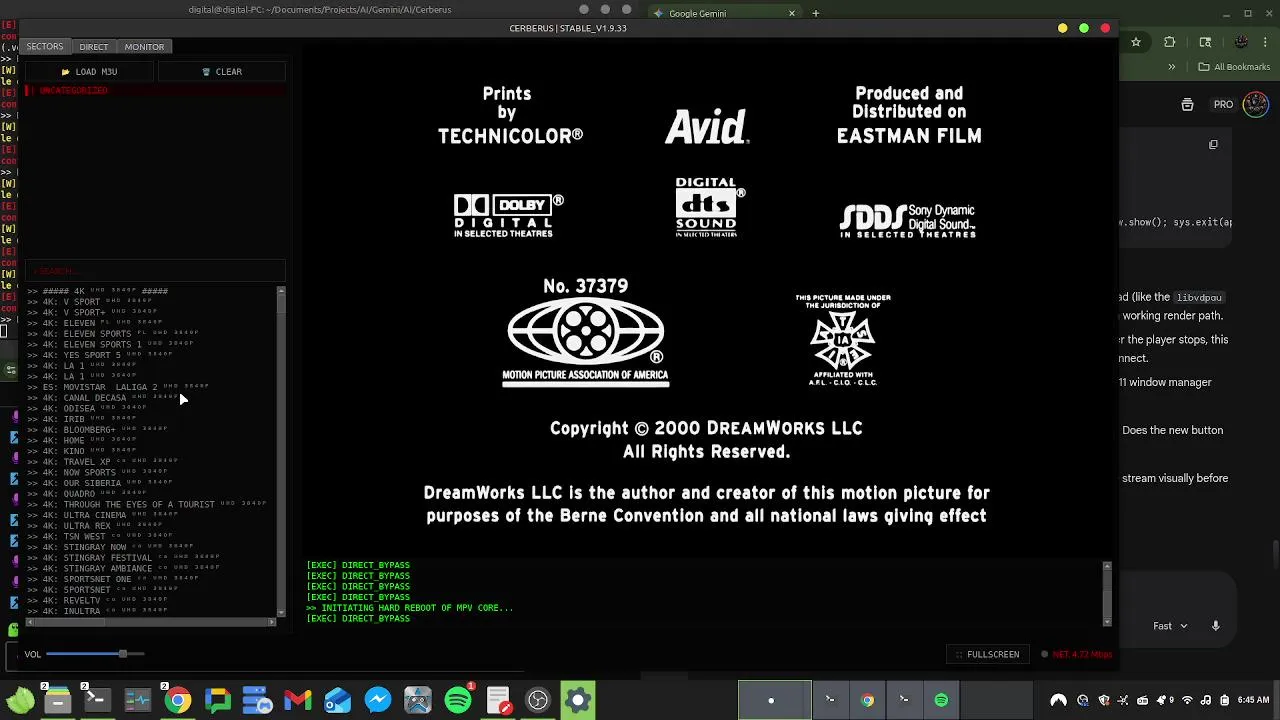The width and height of the screenshot is (1280, 720).
Task: Click the channel list scroll-down arrow
Action: [x=281, y=612]
